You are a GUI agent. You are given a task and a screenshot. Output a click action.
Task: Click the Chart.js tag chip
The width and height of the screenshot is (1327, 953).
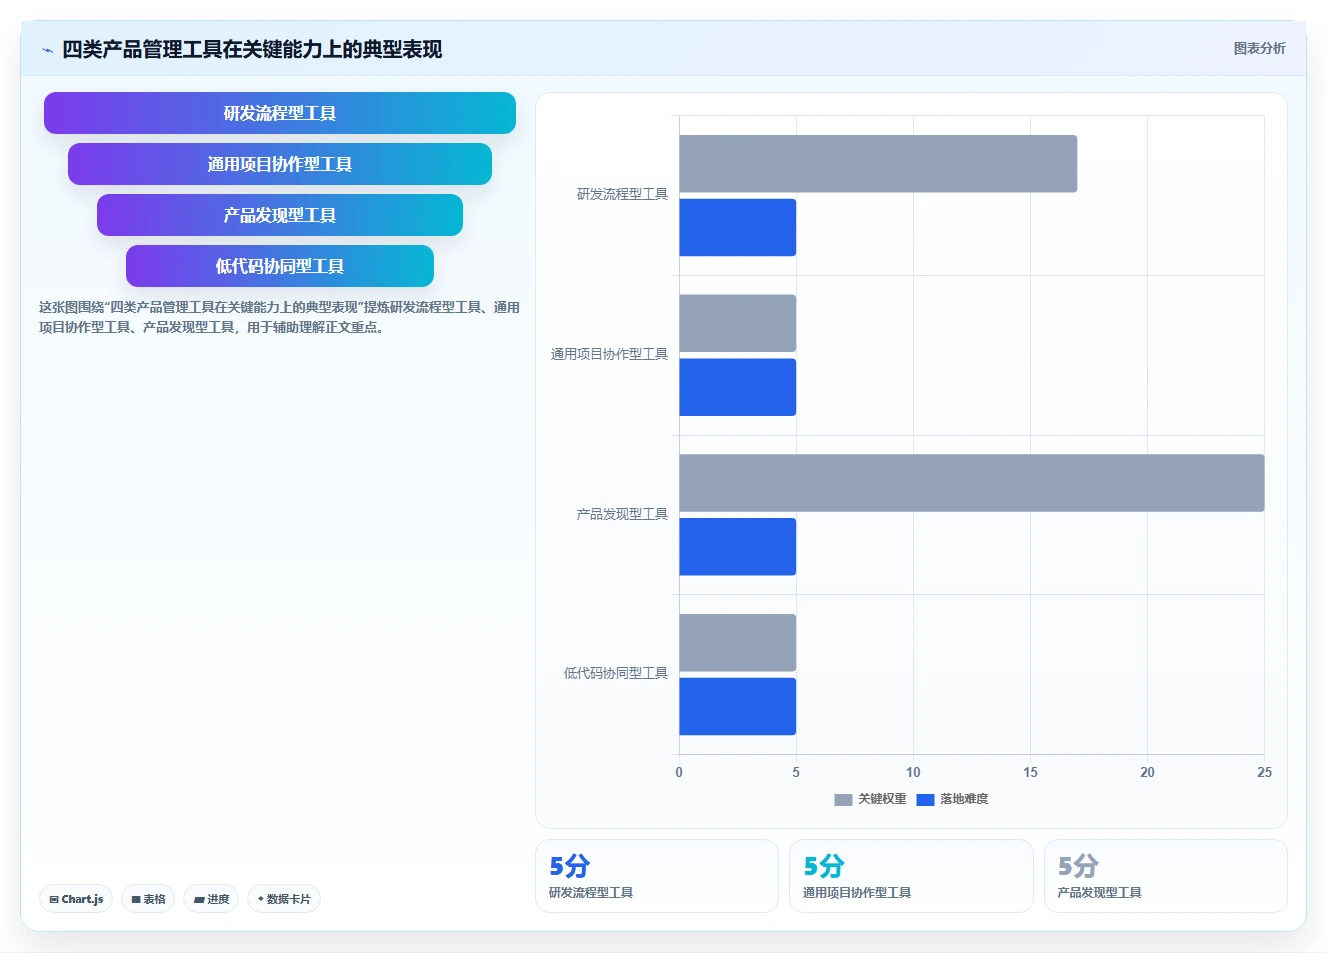pyautogui.click(x=76, y=899)
